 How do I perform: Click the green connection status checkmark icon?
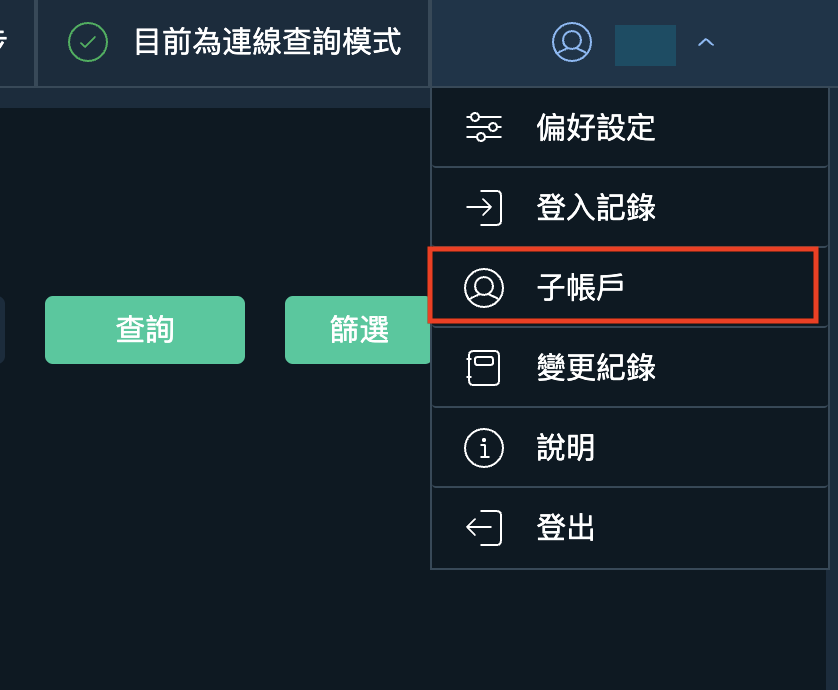88,42
